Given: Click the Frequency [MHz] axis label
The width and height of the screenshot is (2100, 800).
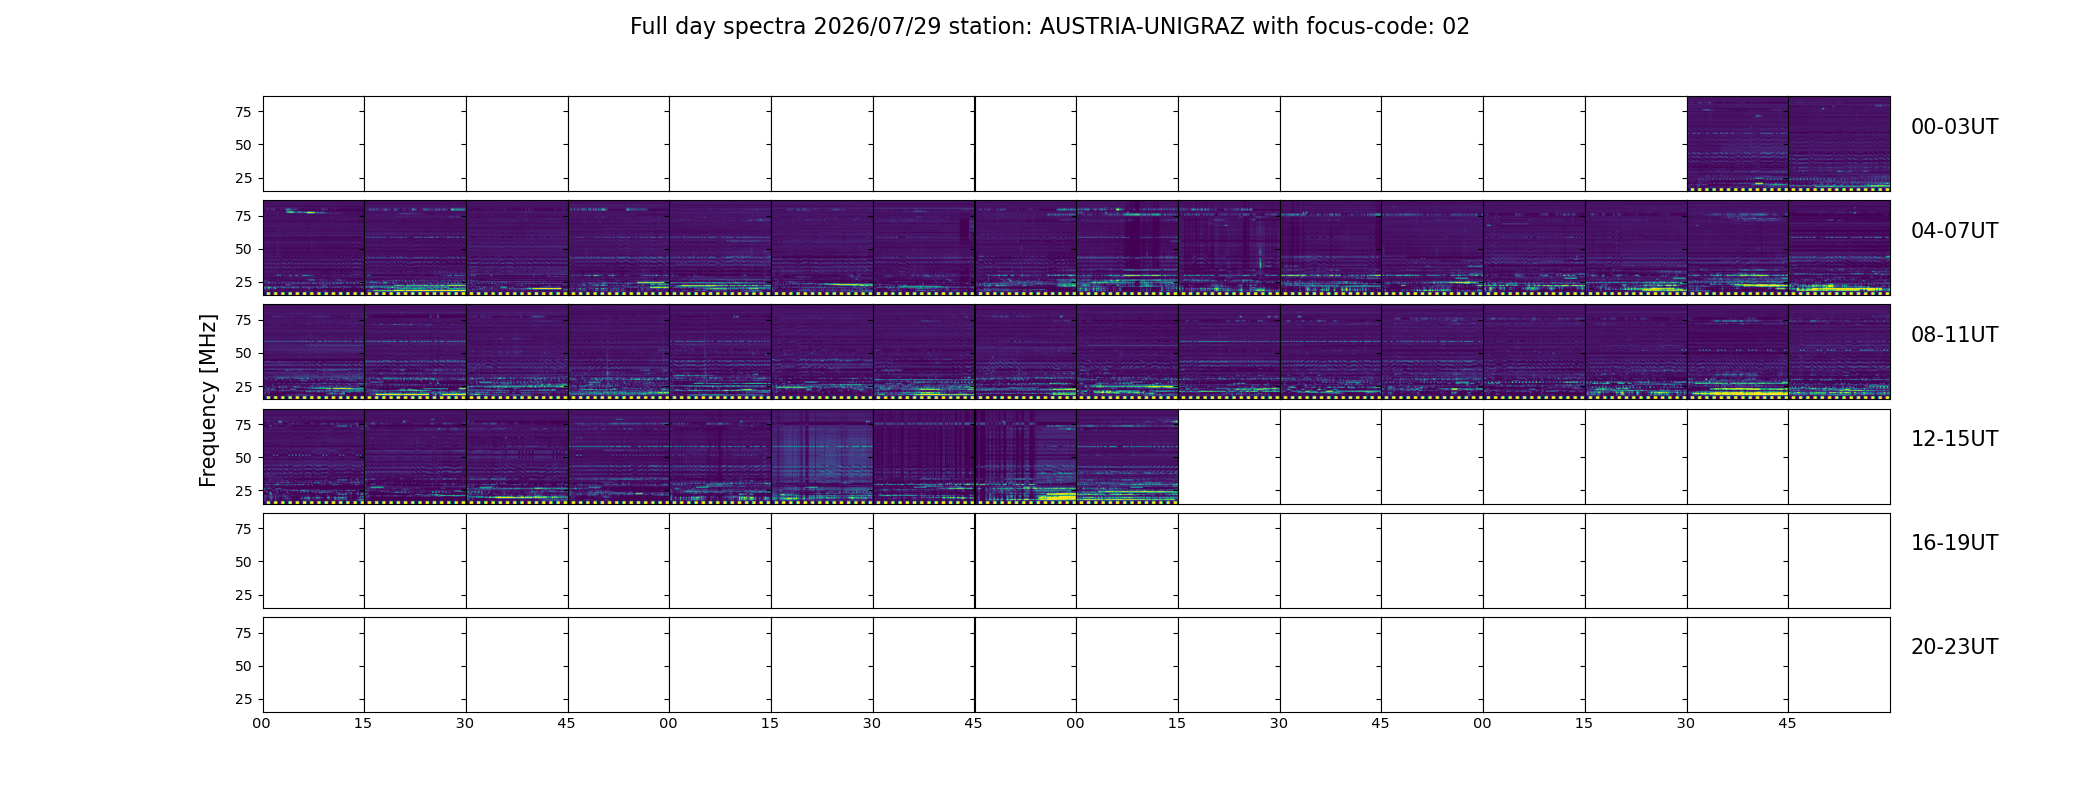Looking at the screenshot, I should click(x=208, y=400).
